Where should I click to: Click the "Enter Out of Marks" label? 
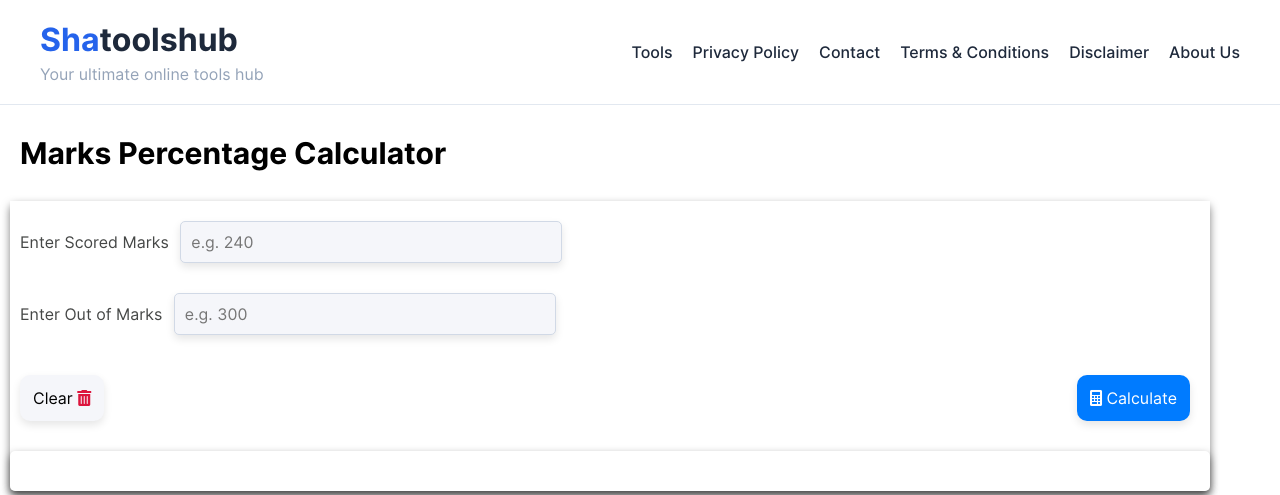[x=91, y=314]
